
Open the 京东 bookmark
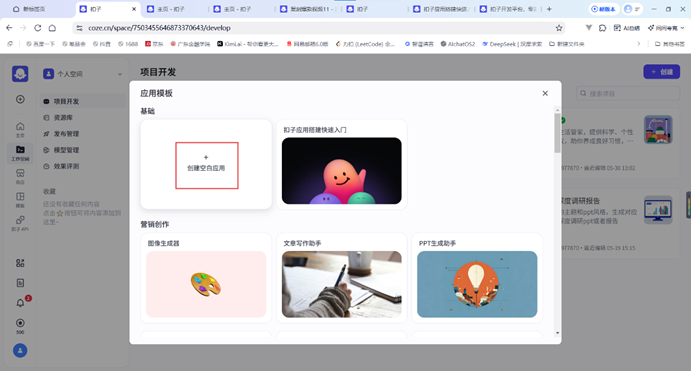click(154, 44)
